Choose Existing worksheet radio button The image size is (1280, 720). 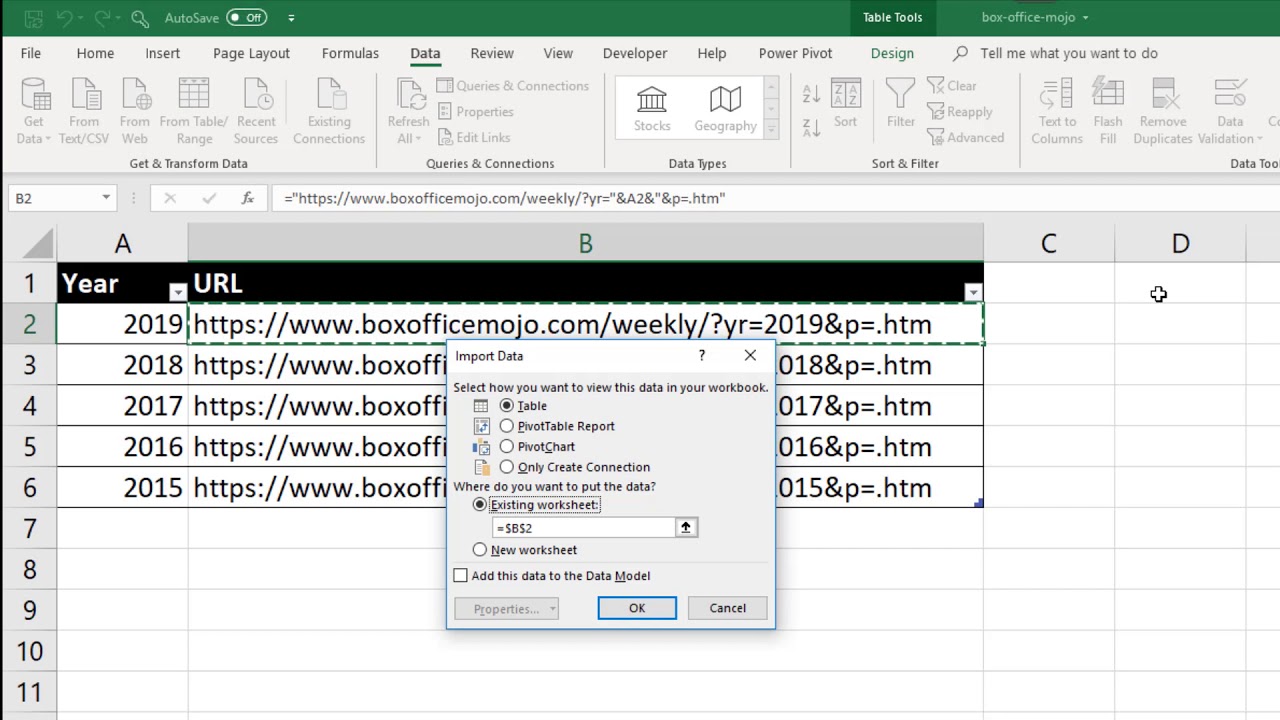480,505
